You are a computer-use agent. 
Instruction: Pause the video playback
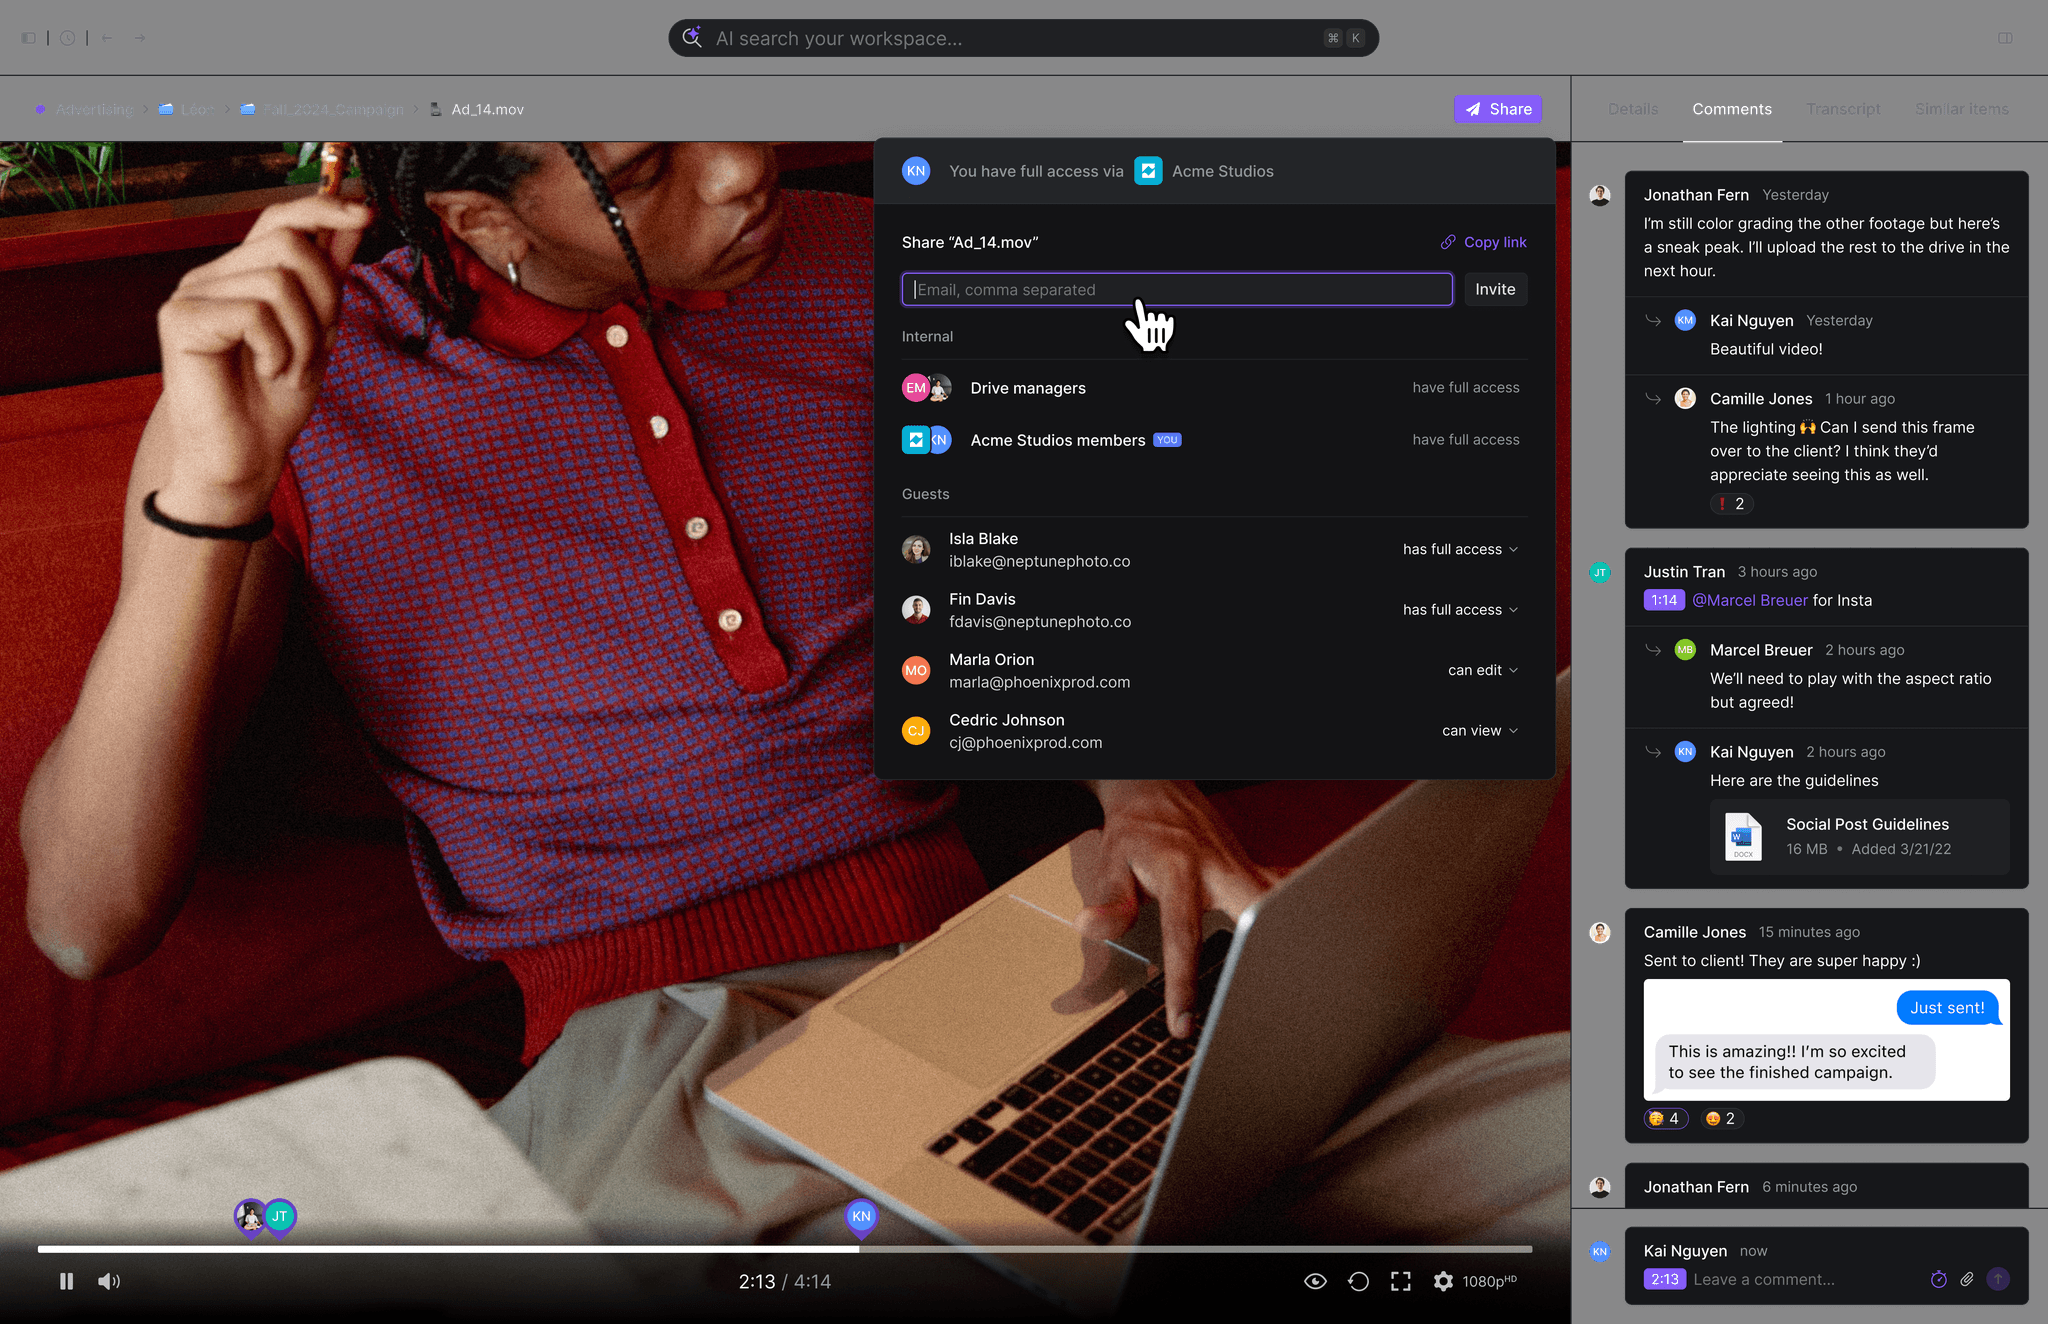[x=66, y=1281]
